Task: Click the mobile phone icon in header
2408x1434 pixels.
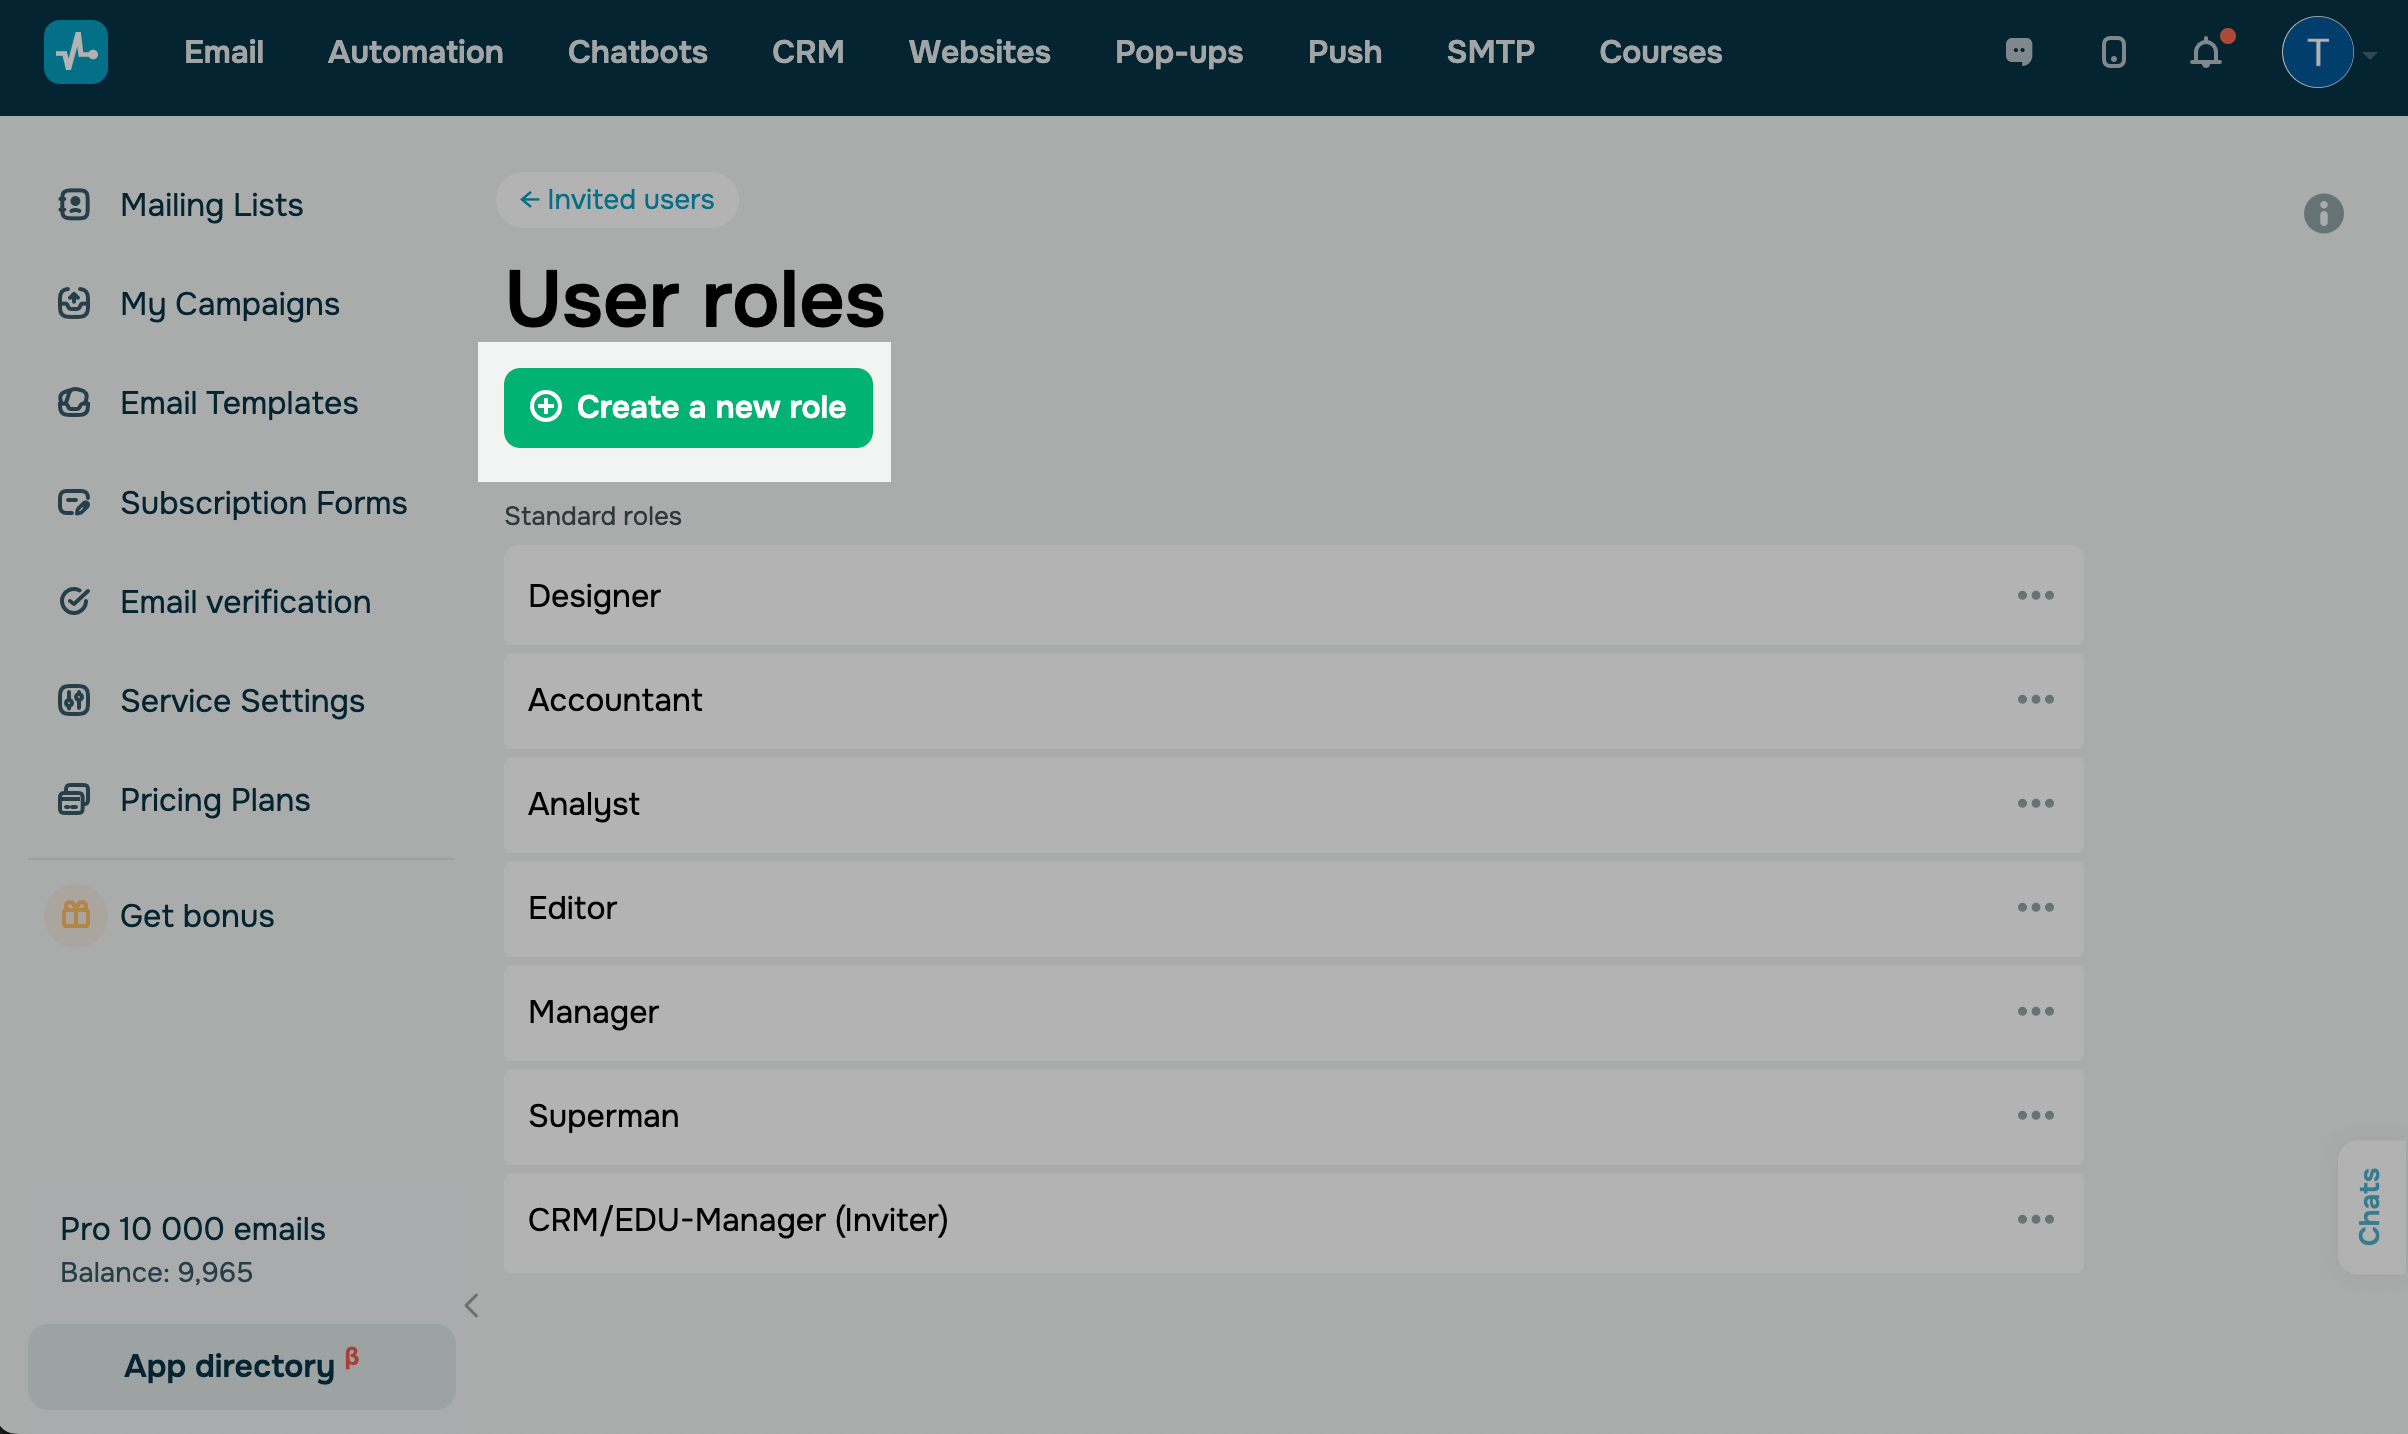Action: click(x=2113, y=52)
